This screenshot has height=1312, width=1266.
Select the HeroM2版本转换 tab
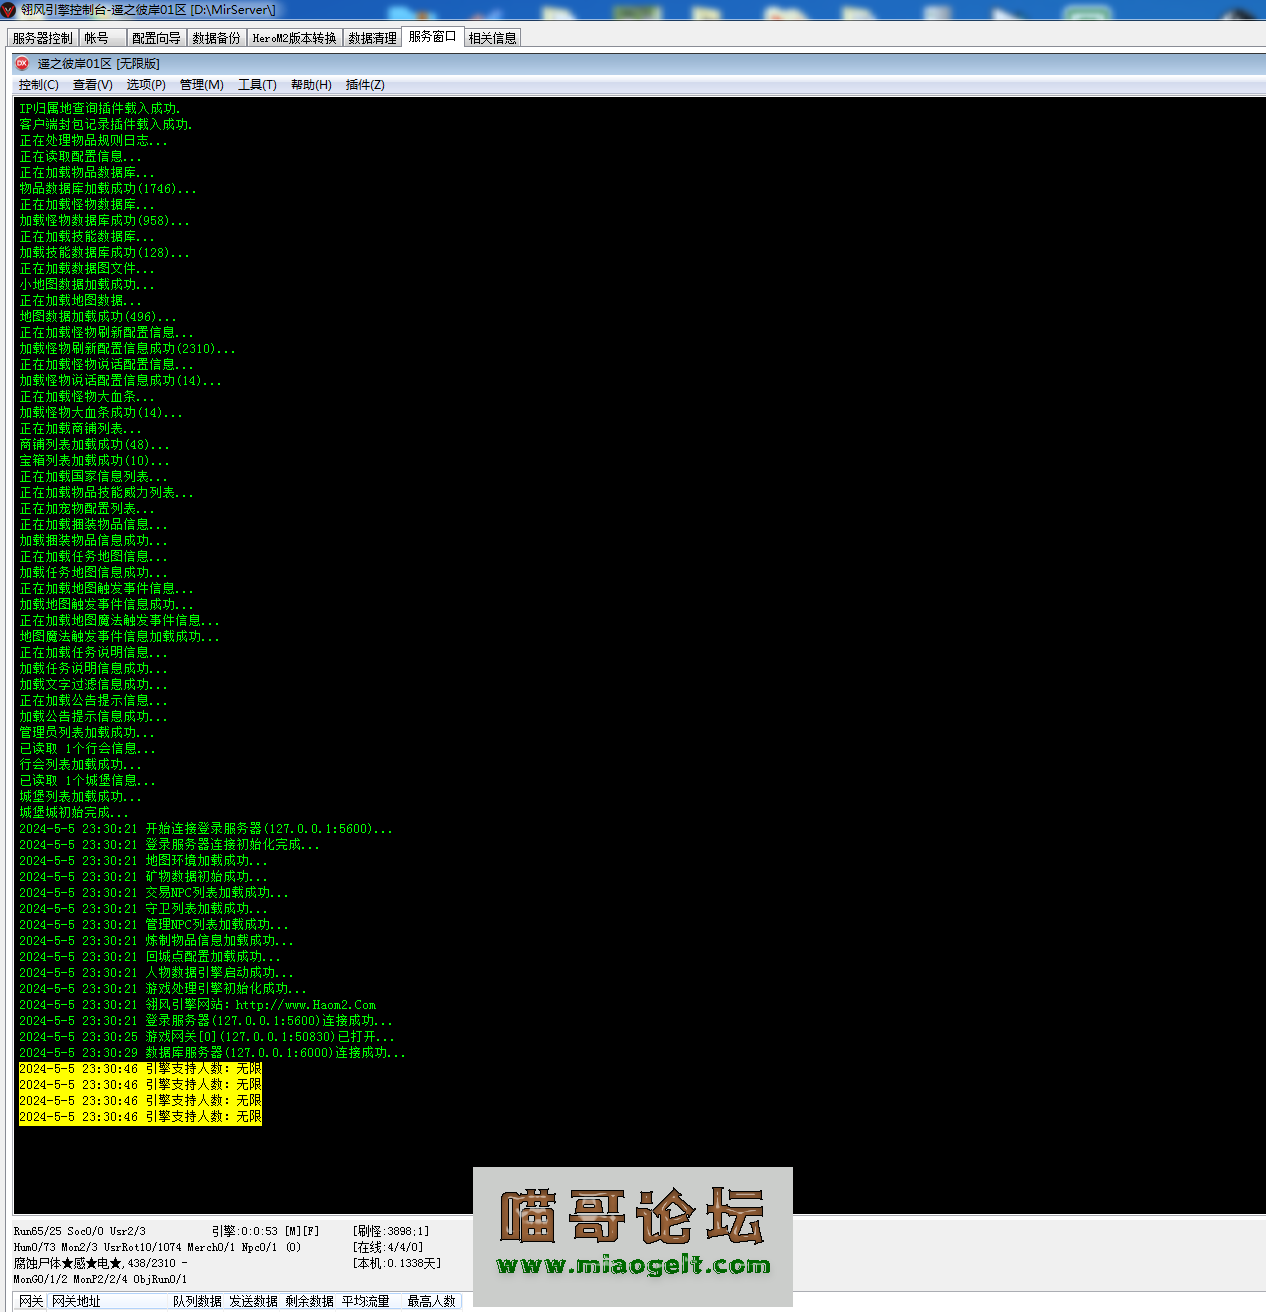coord(294,38)
